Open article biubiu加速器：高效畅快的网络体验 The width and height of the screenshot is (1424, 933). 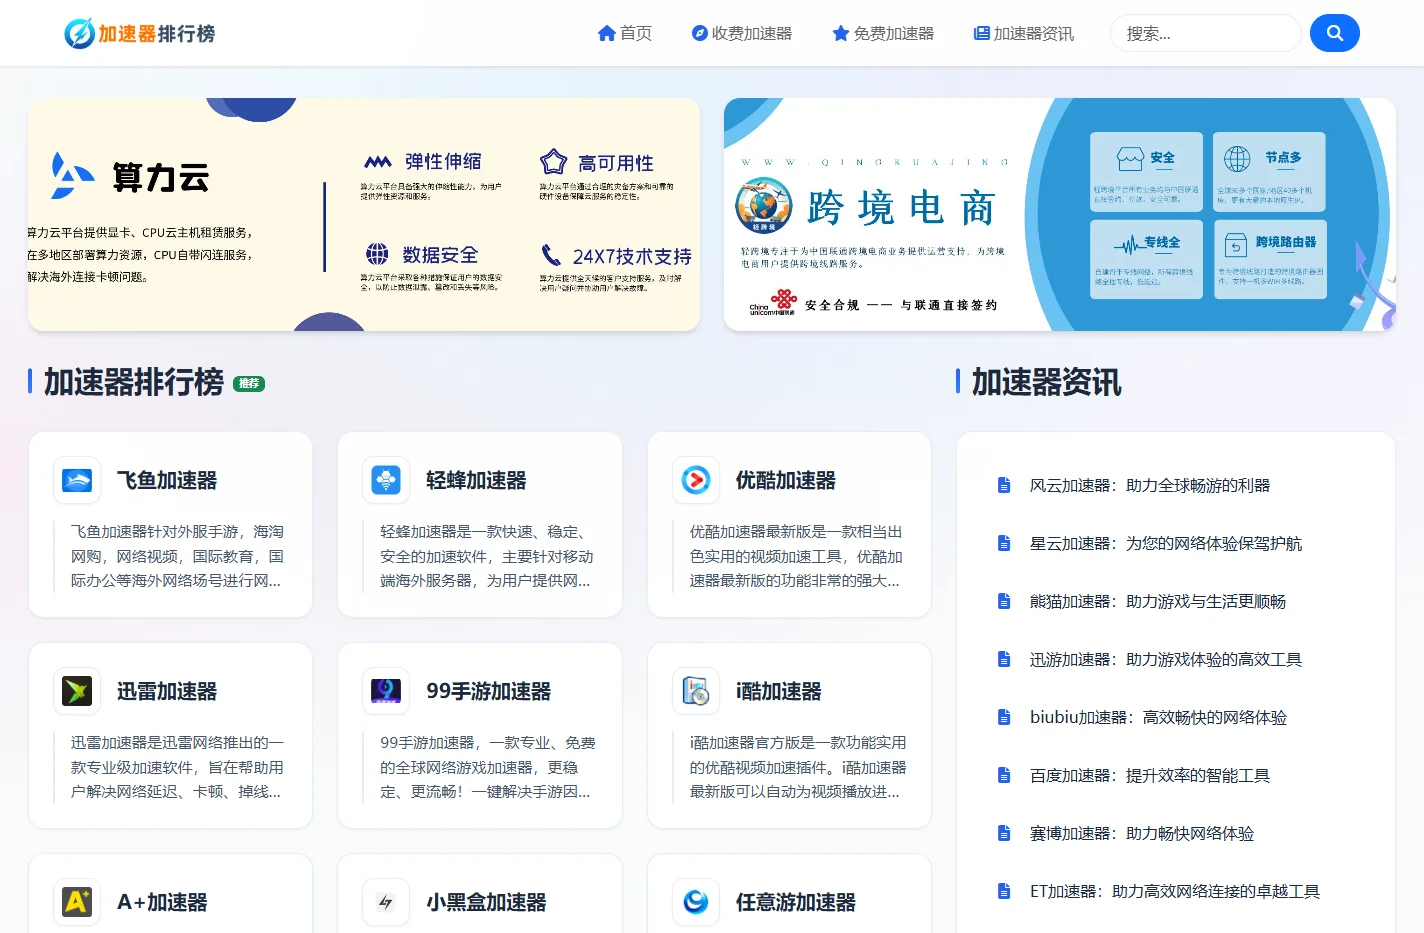tap(1158, 717)
